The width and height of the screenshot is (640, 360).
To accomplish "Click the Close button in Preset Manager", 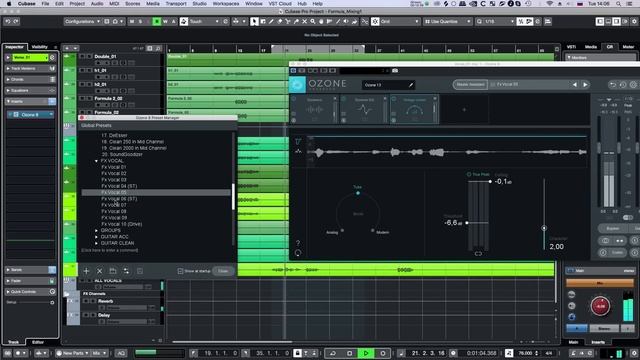I will click(223, 271).
